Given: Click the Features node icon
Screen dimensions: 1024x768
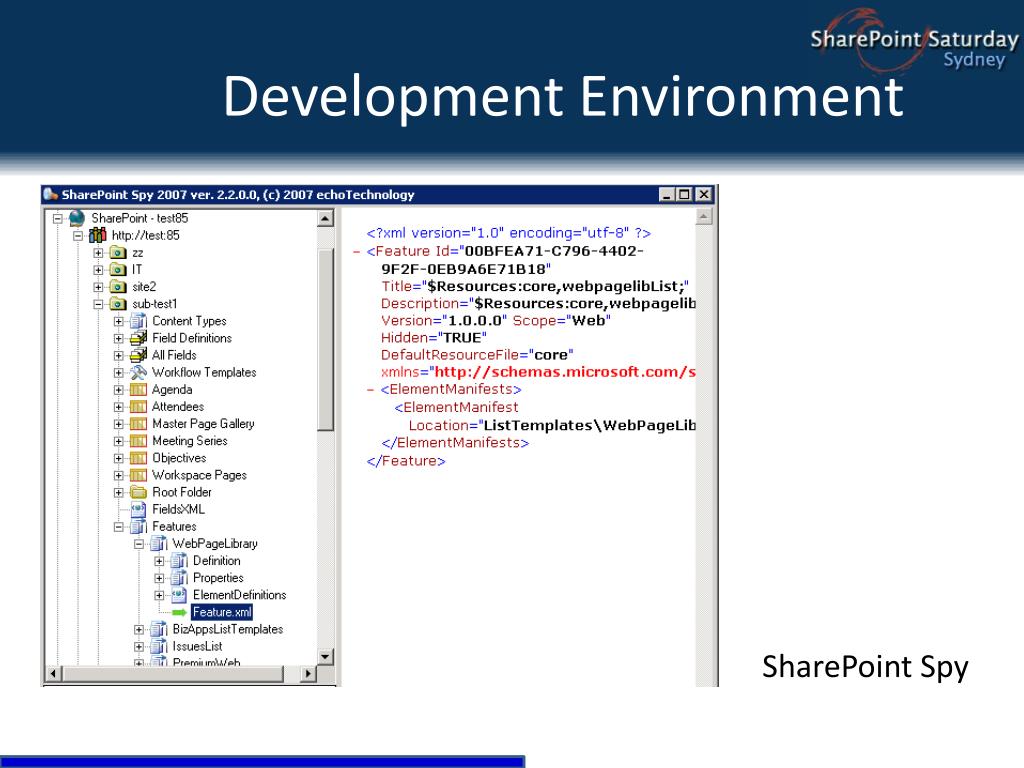Looking at the screenshot, I should pos(138,526).
